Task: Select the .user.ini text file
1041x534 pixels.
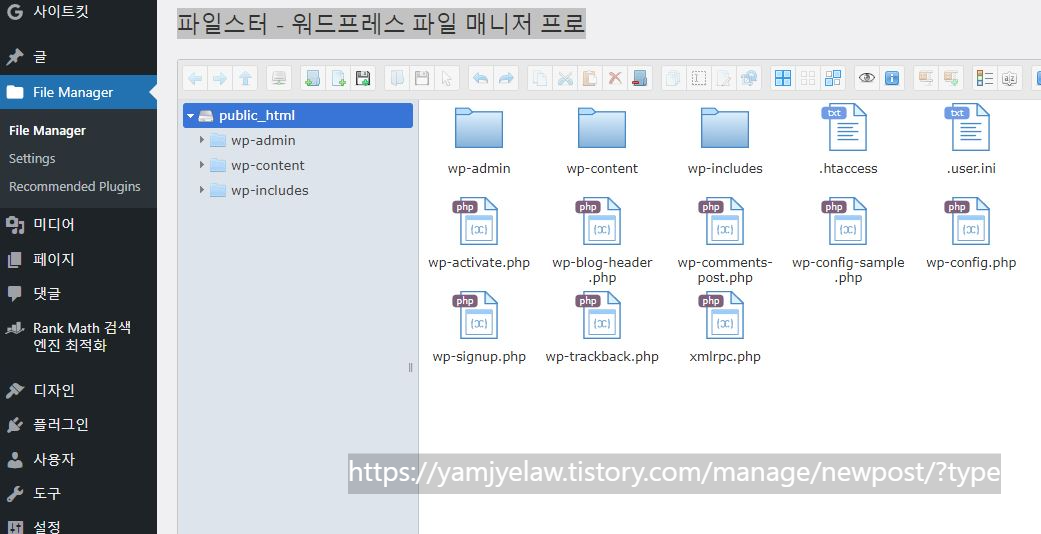Action: point(971,141)
